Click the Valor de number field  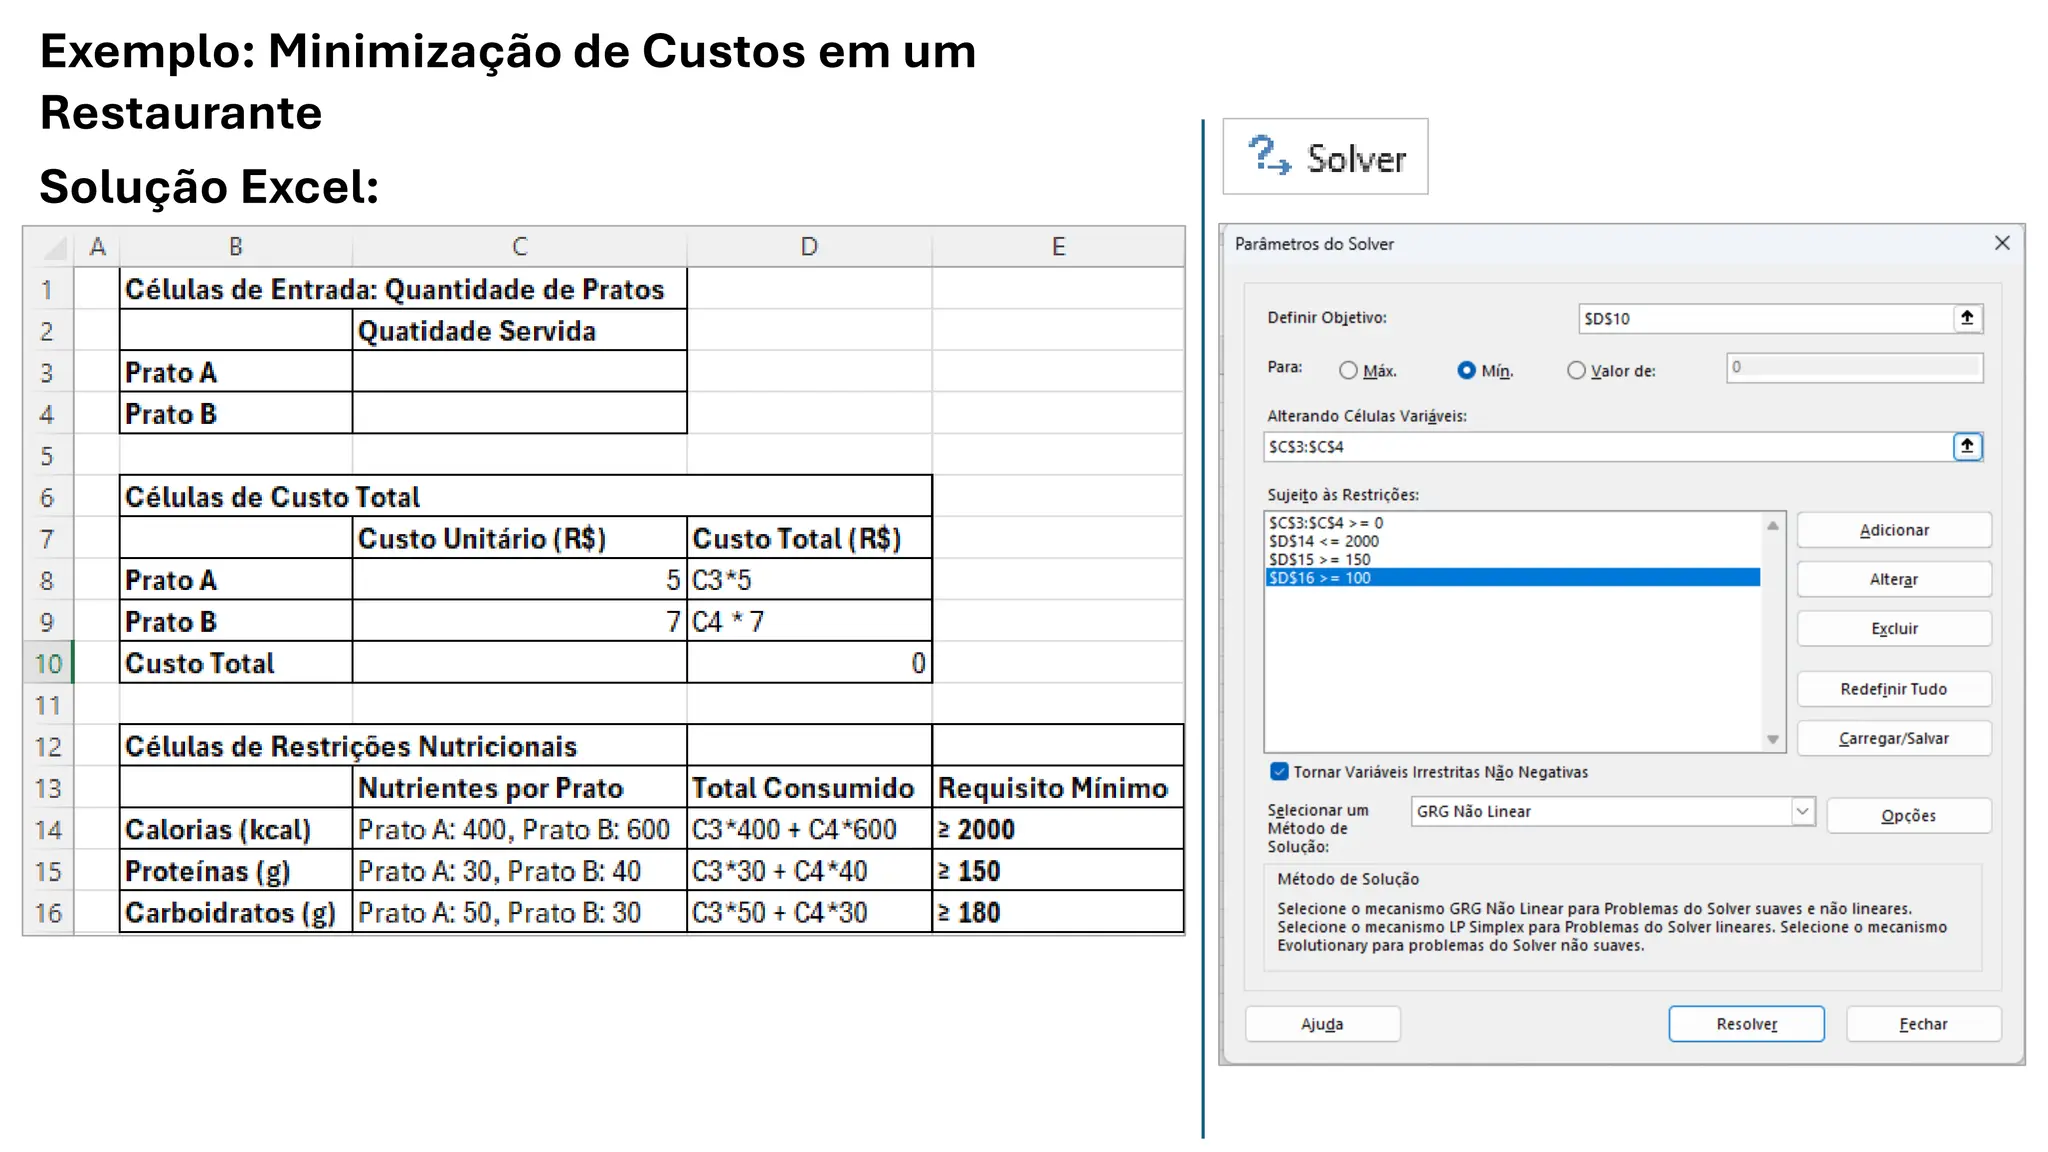coord(1854,367)
